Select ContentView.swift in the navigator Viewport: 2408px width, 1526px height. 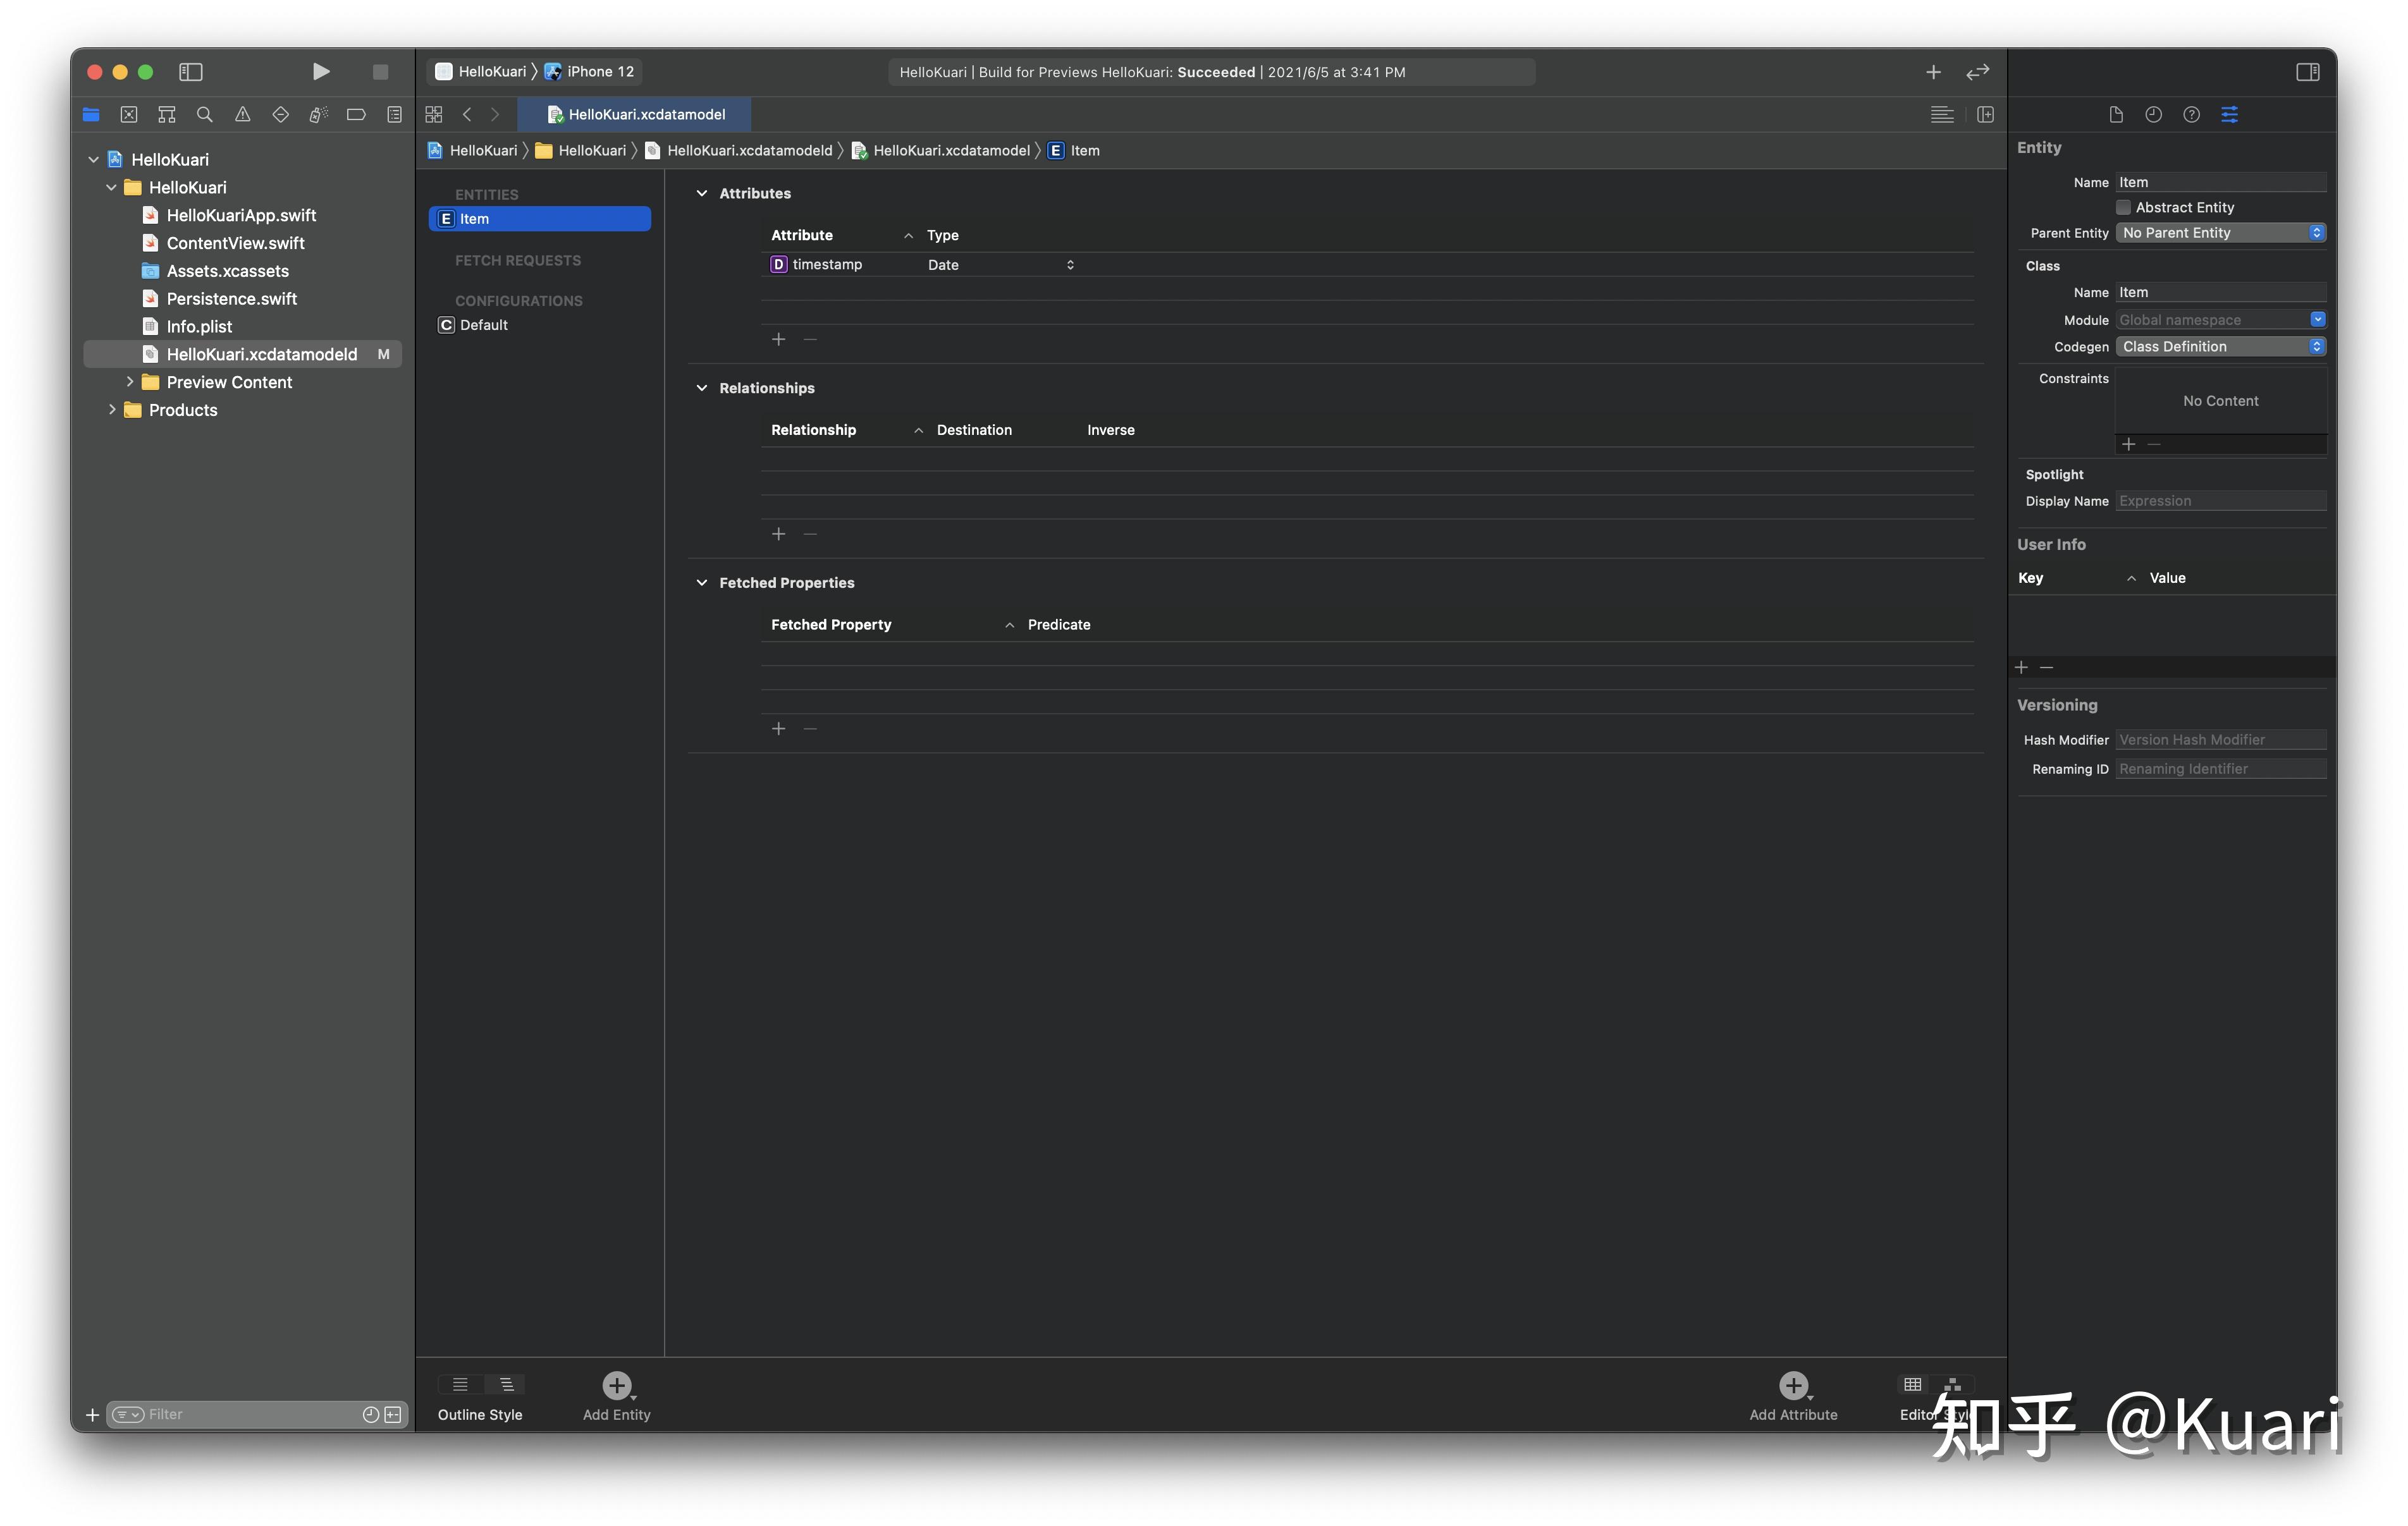(x=235, y=243)
